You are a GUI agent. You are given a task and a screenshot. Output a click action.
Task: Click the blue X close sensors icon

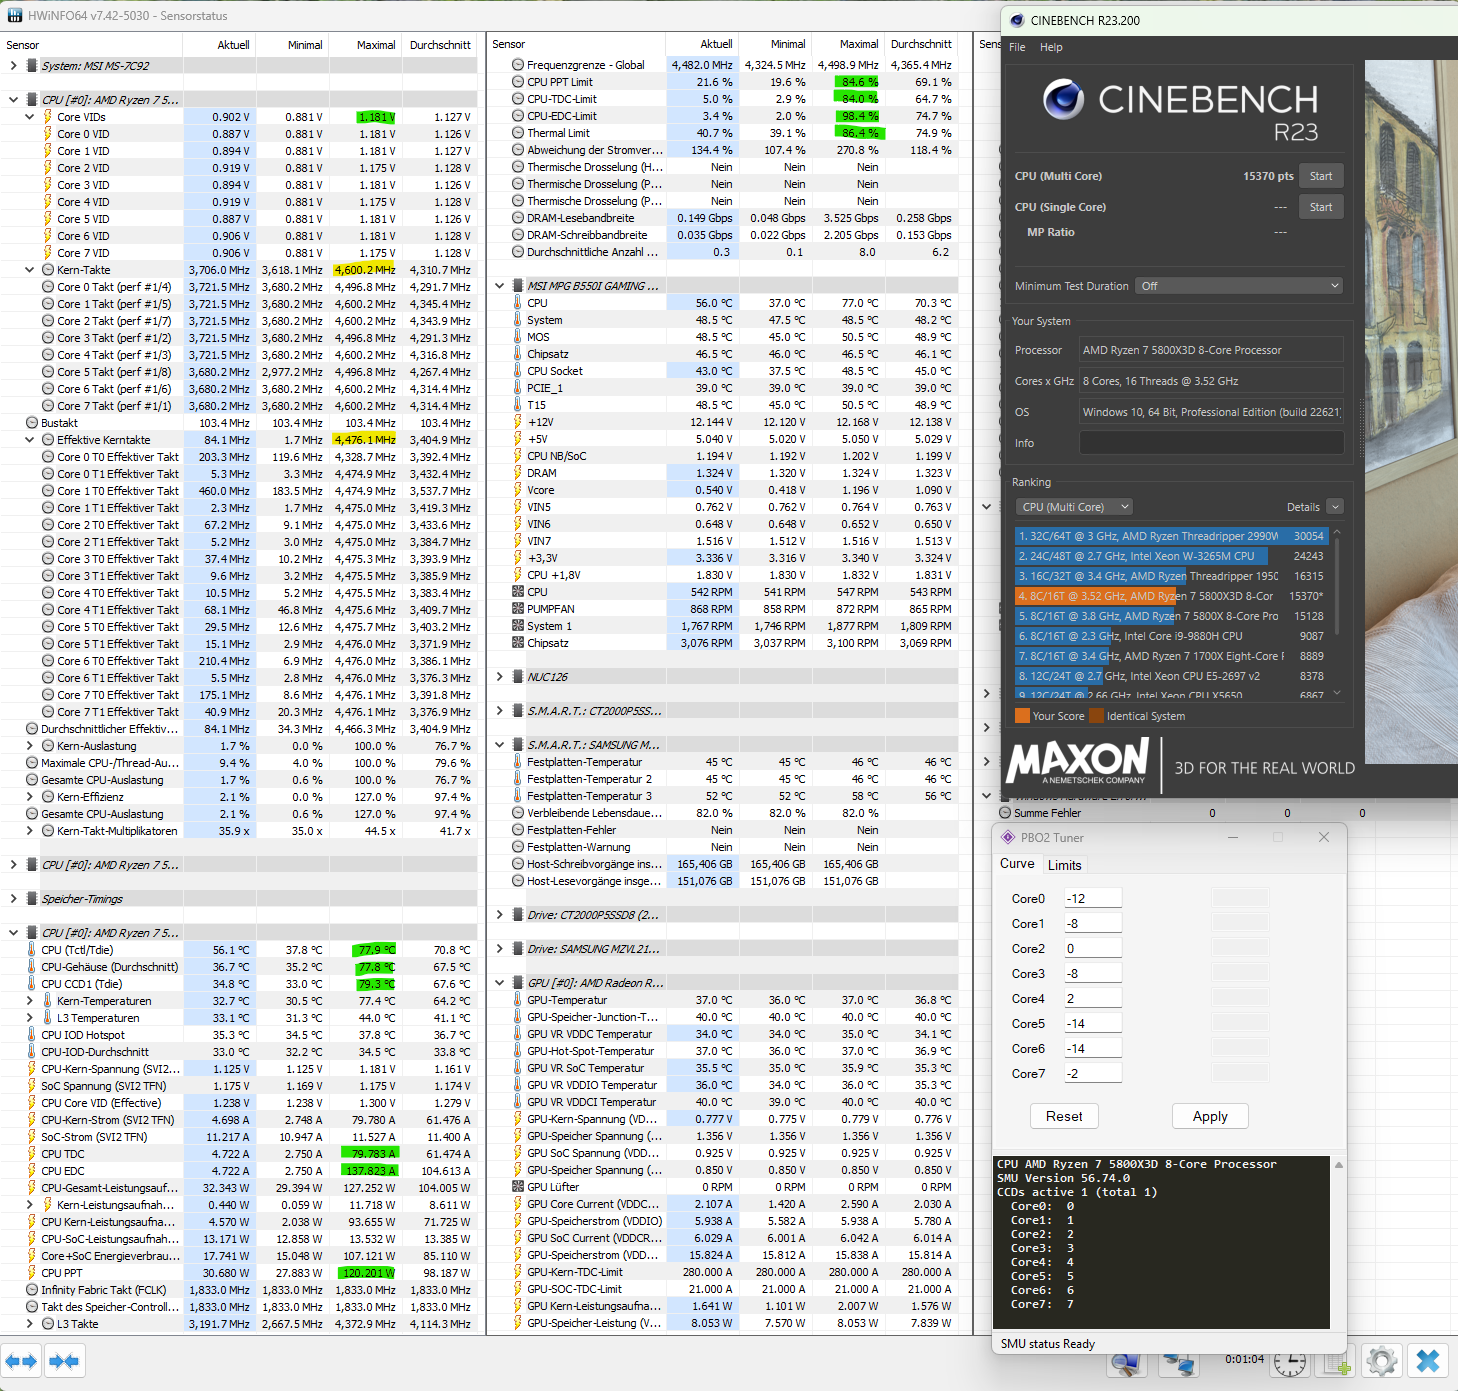point(1428,1361)
